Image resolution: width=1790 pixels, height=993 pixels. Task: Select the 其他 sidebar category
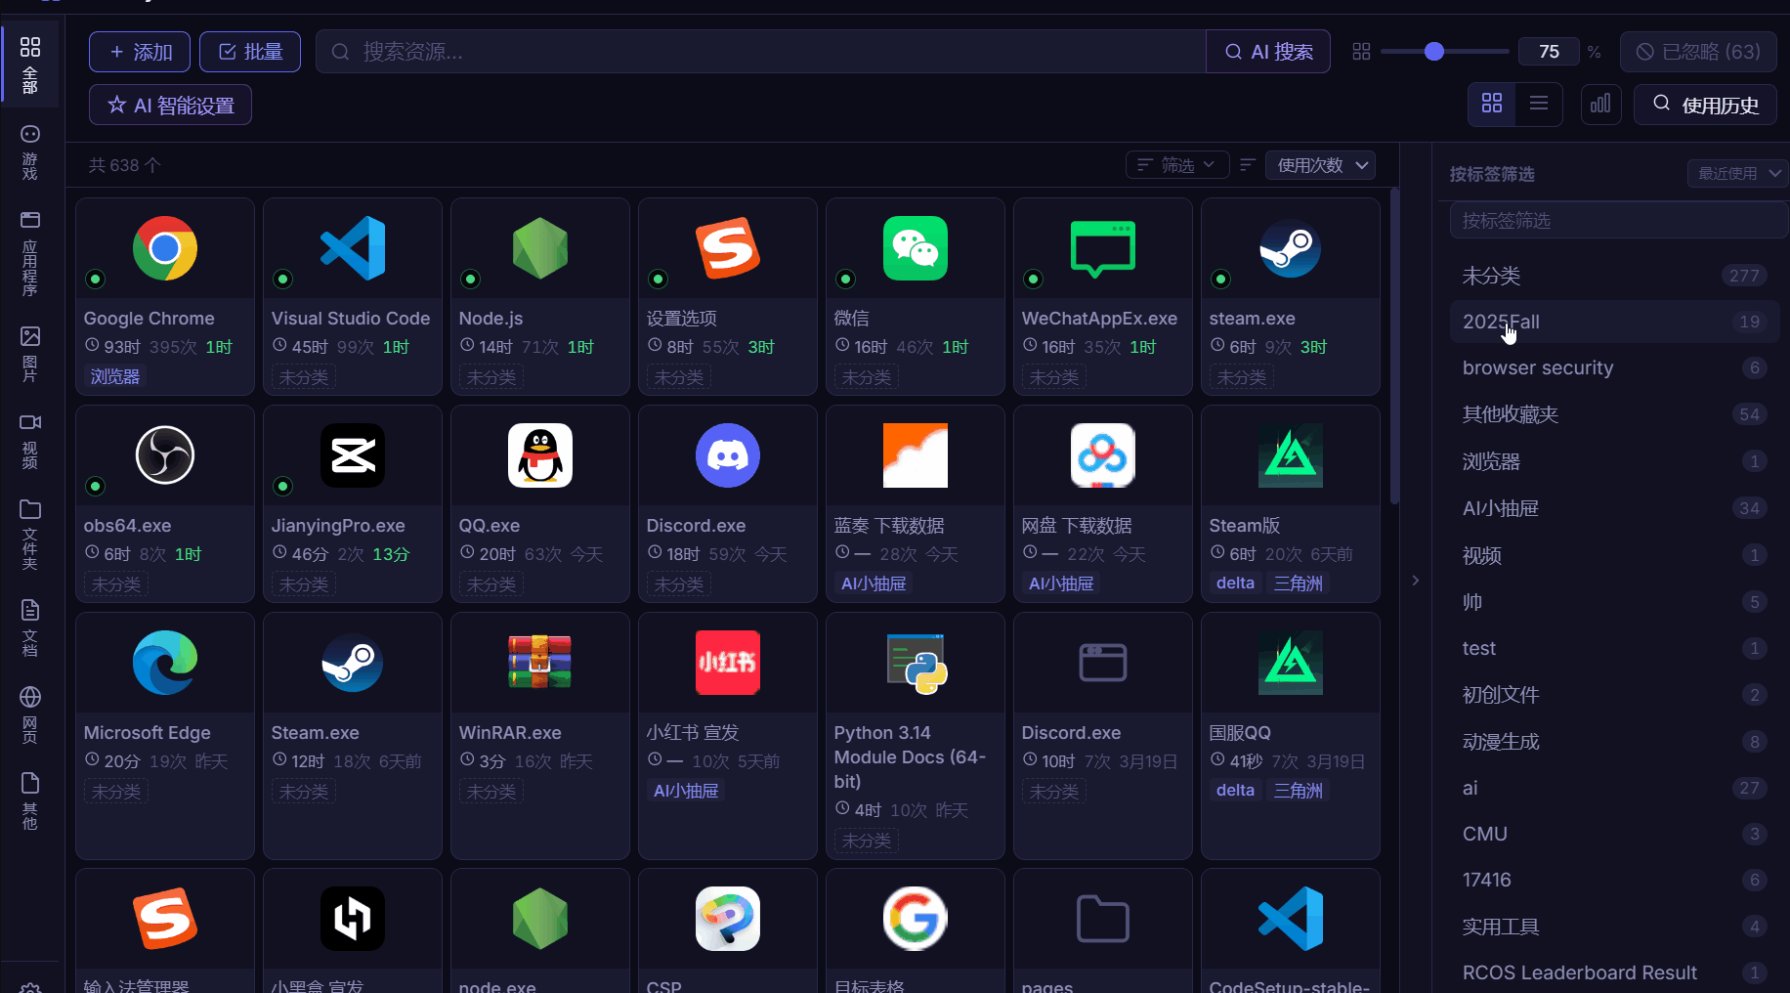[x=30, y=802]
